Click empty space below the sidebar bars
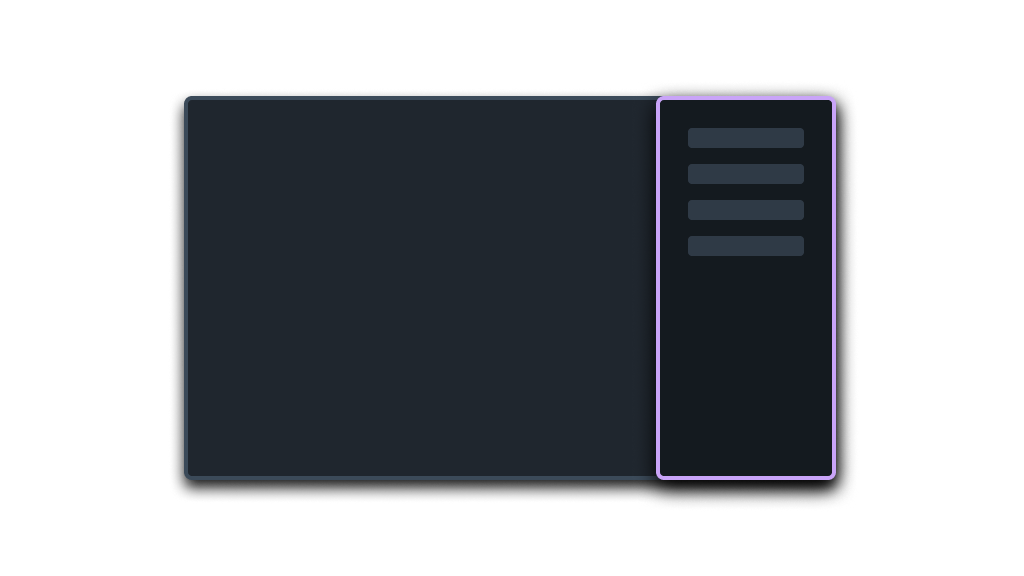The image size is (1024, 576). [x=745, y=370]
